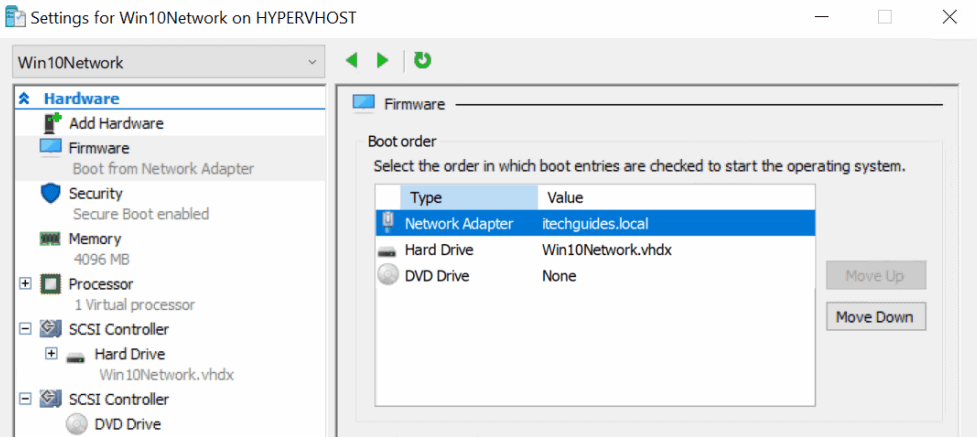Click the Move Up button
977x437 pixels.
pyautogui.click(x=875, y=276)
